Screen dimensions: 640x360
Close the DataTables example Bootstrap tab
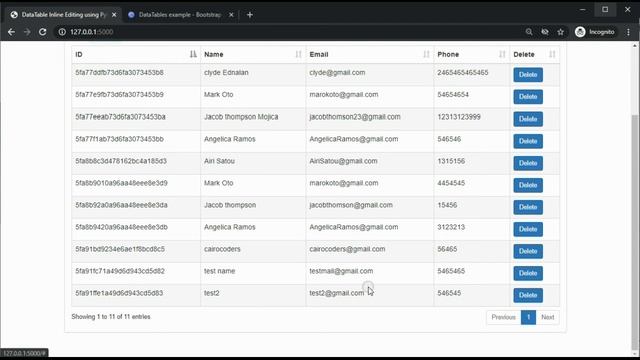[231, 15]
